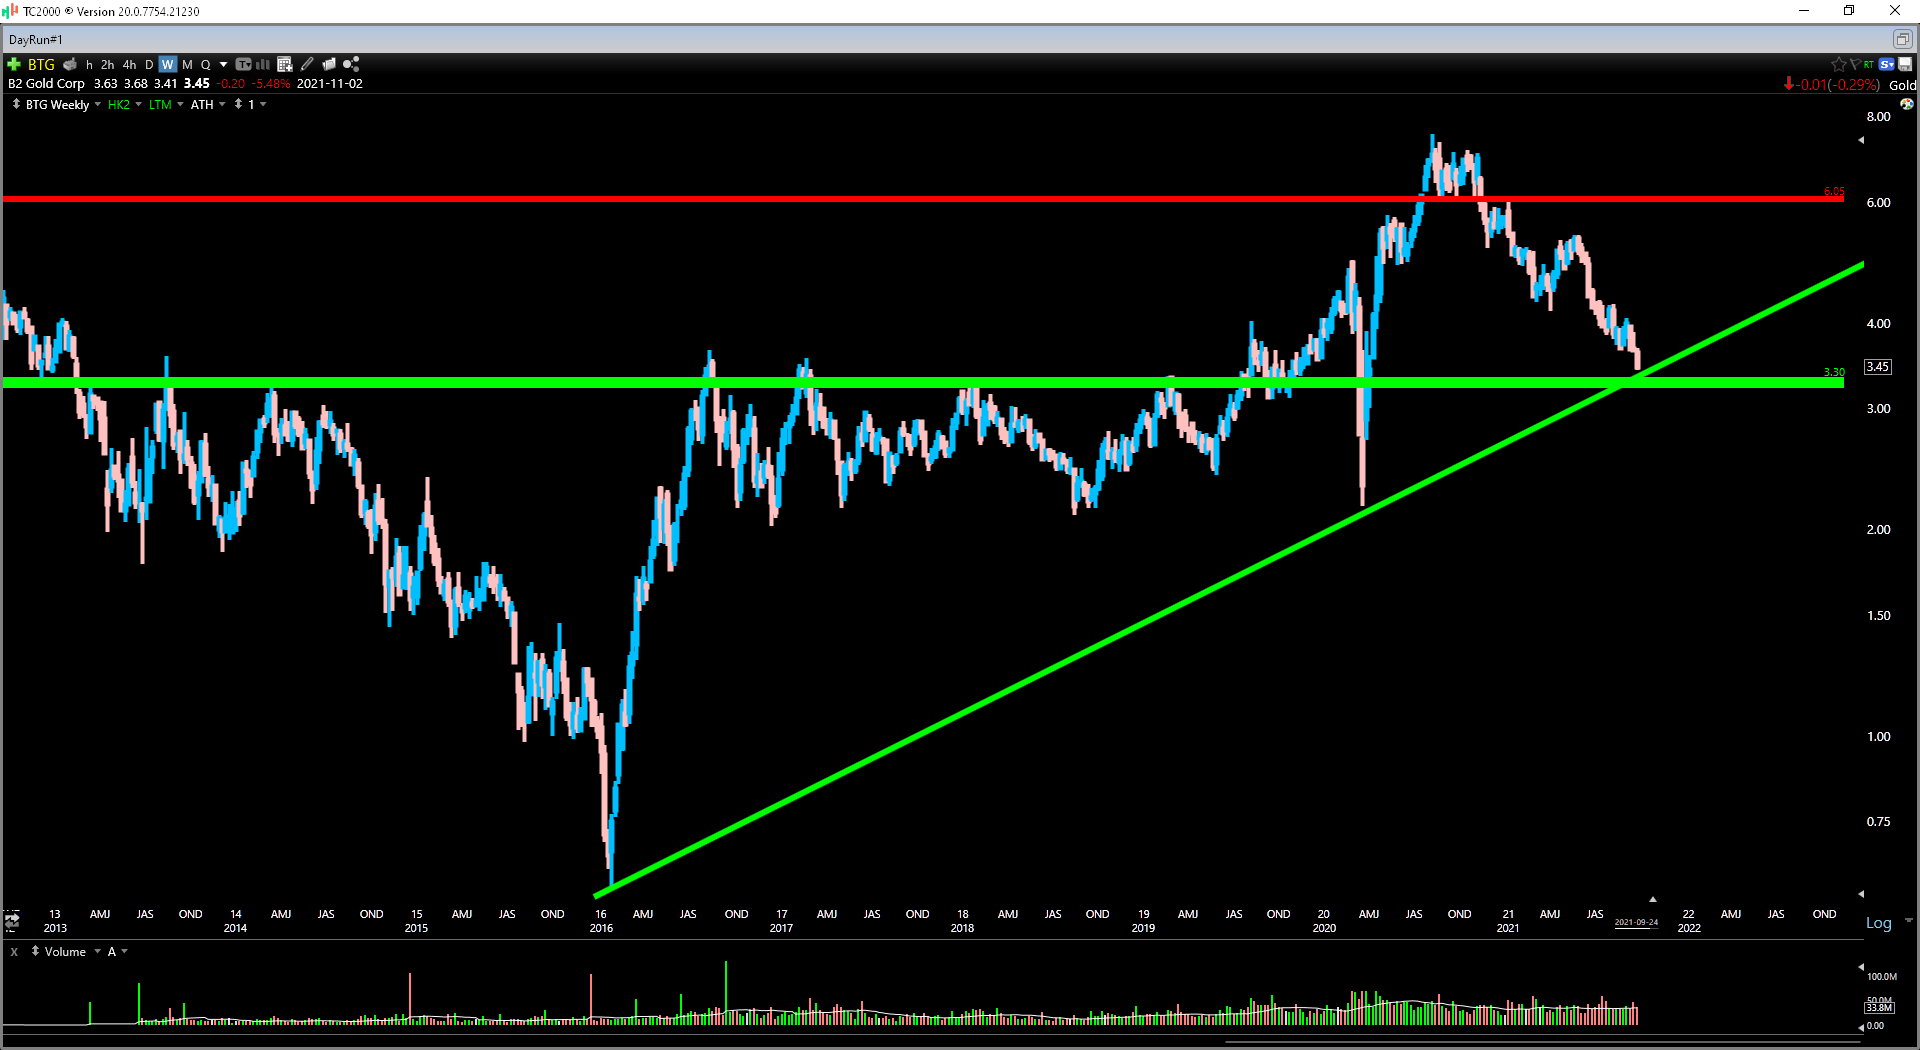Click the share chart icon
Viewport: 1920px width, 1050px height.
tap(351, 64)
